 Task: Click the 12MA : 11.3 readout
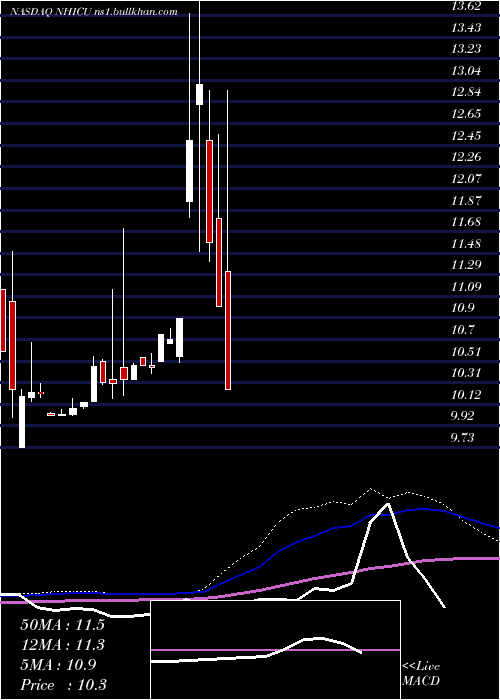pyautogui.click(x=62, y=645)
